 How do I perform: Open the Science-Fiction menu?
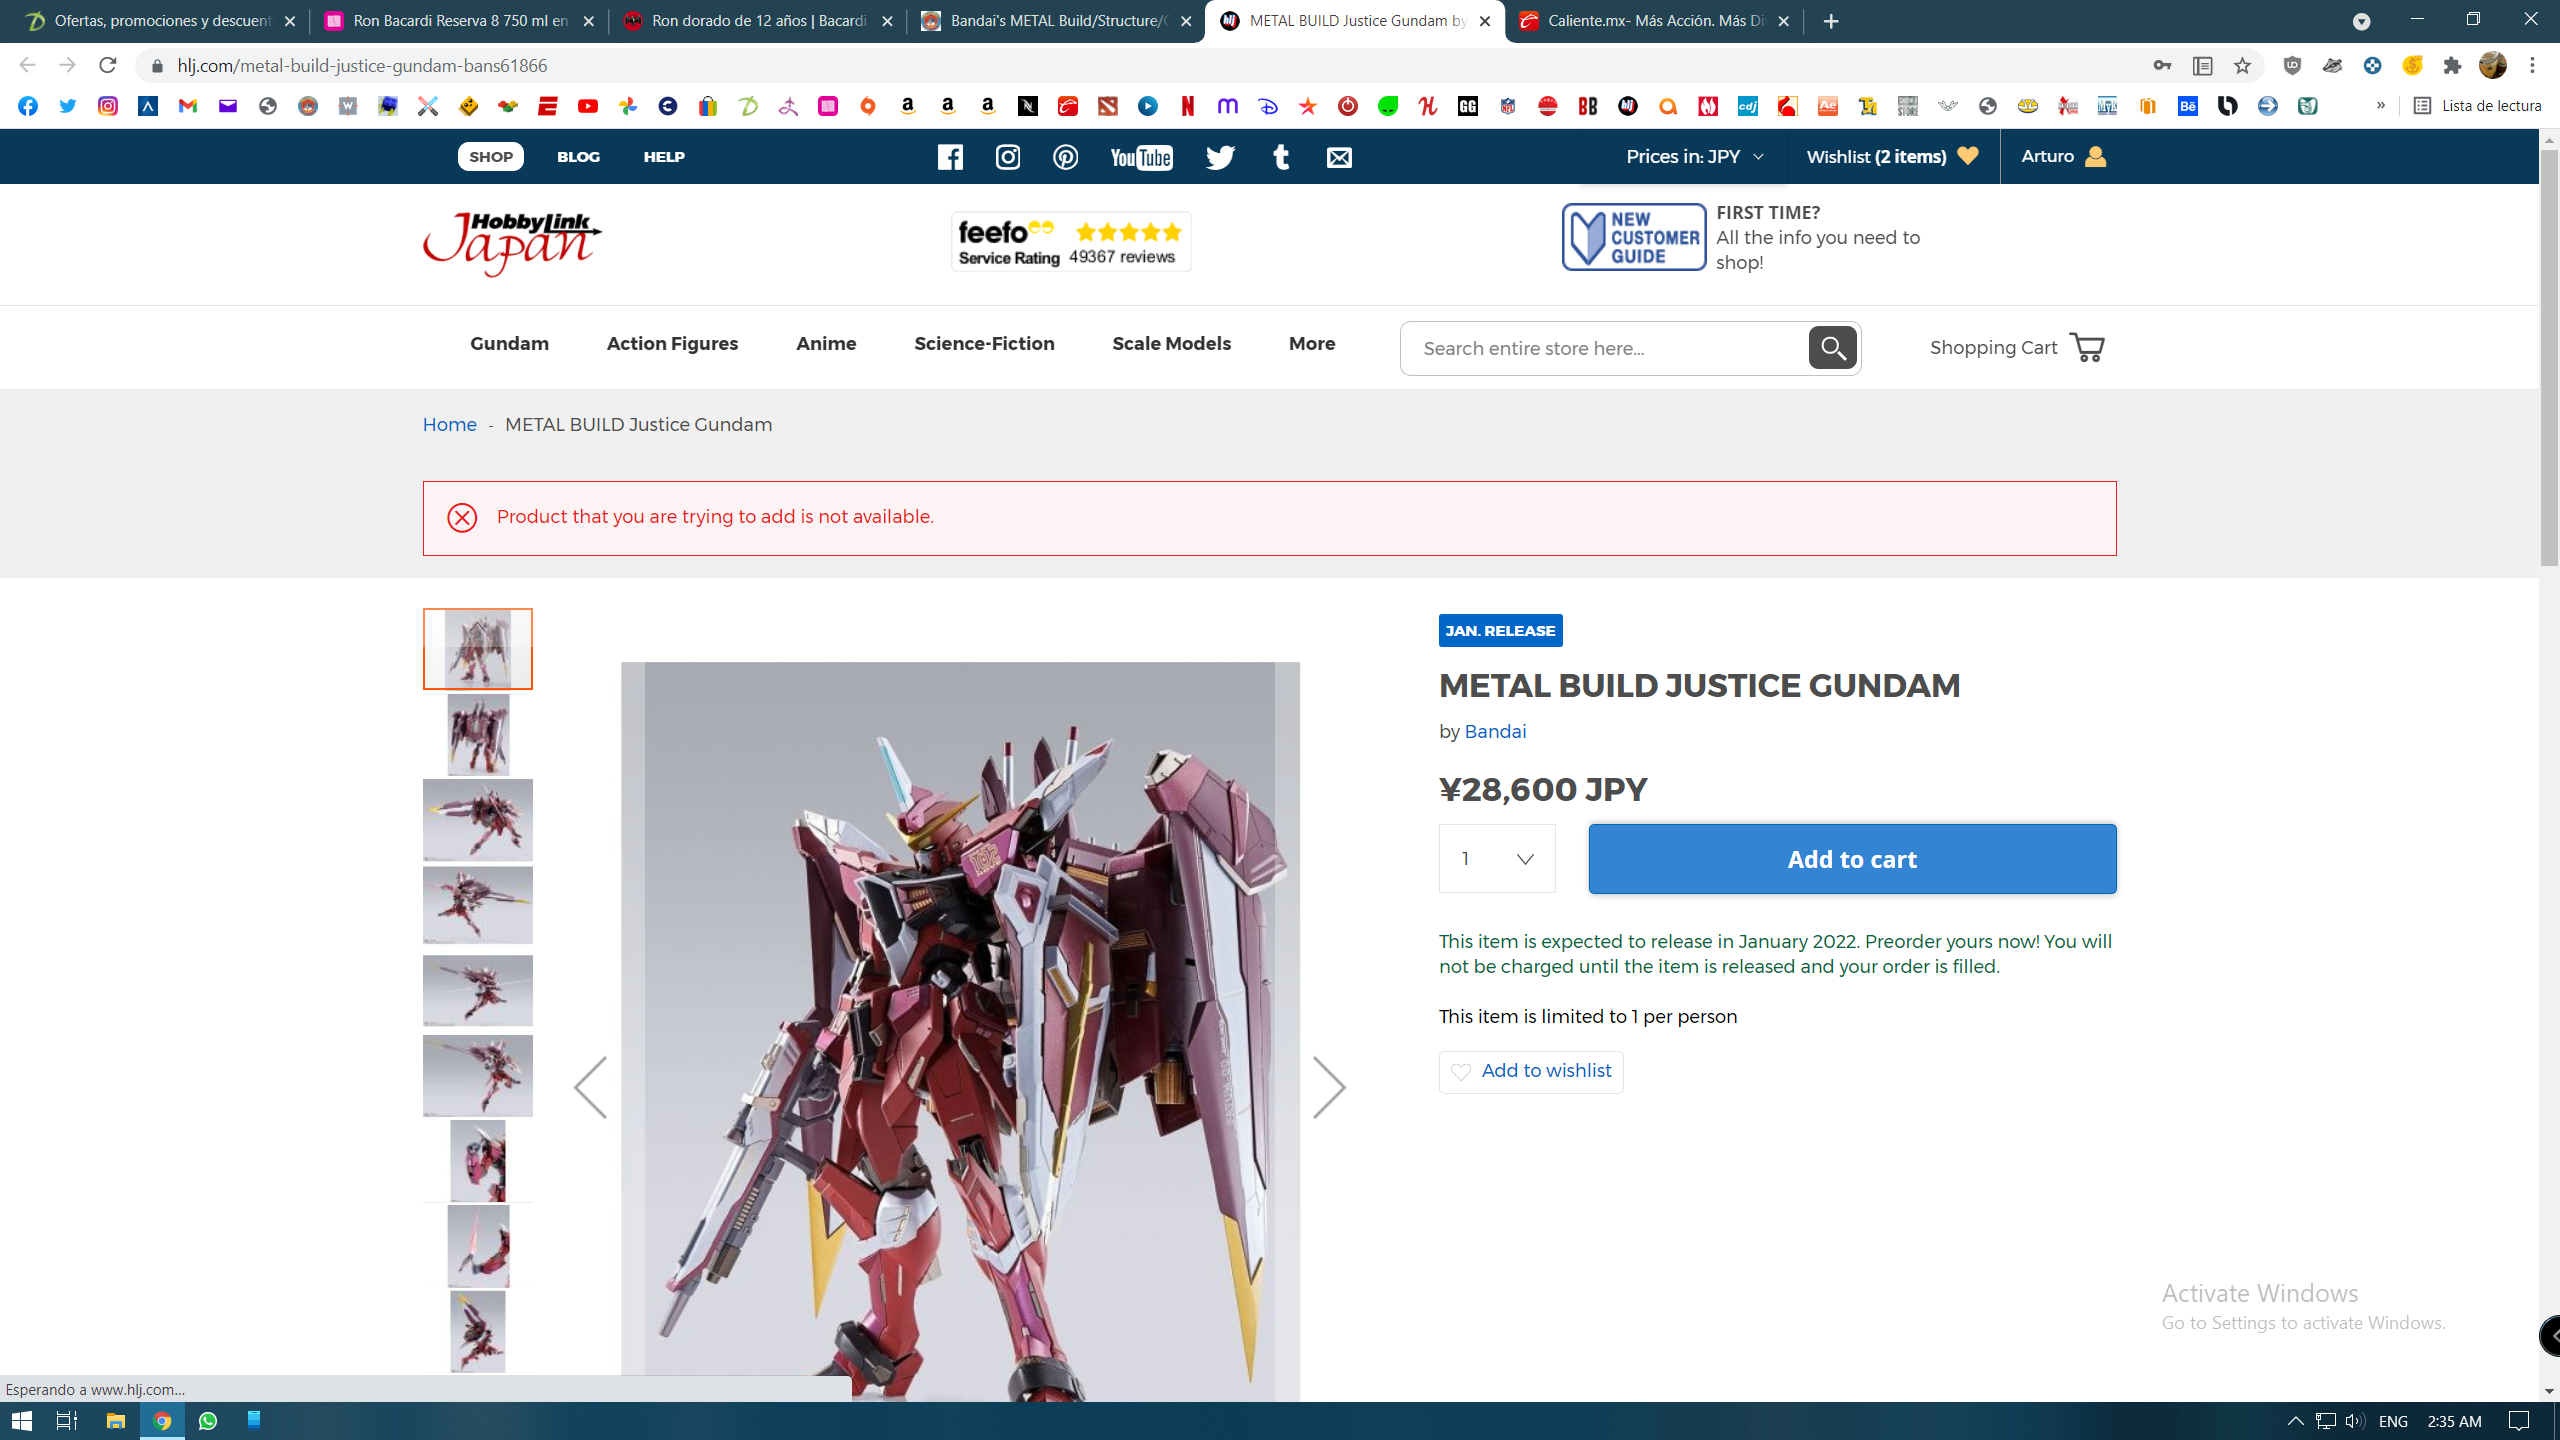click(984, 344)
